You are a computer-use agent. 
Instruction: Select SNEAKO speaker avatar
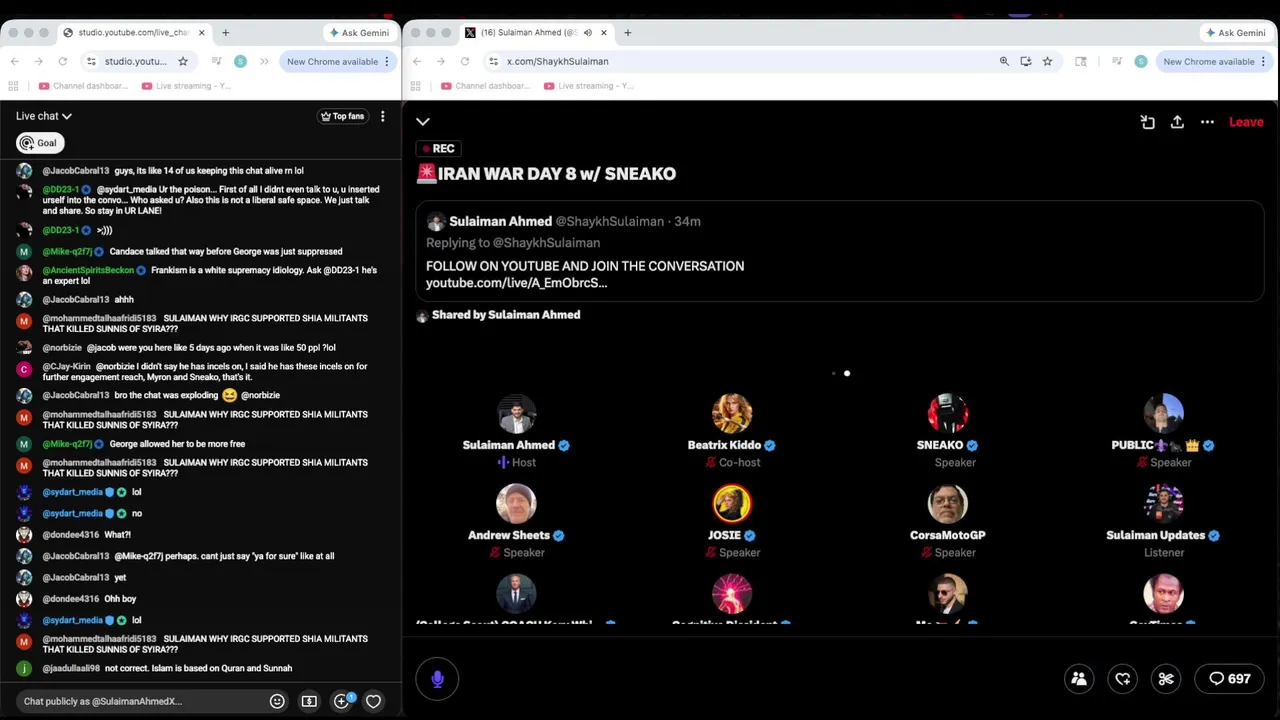click(x=948, y=414)
